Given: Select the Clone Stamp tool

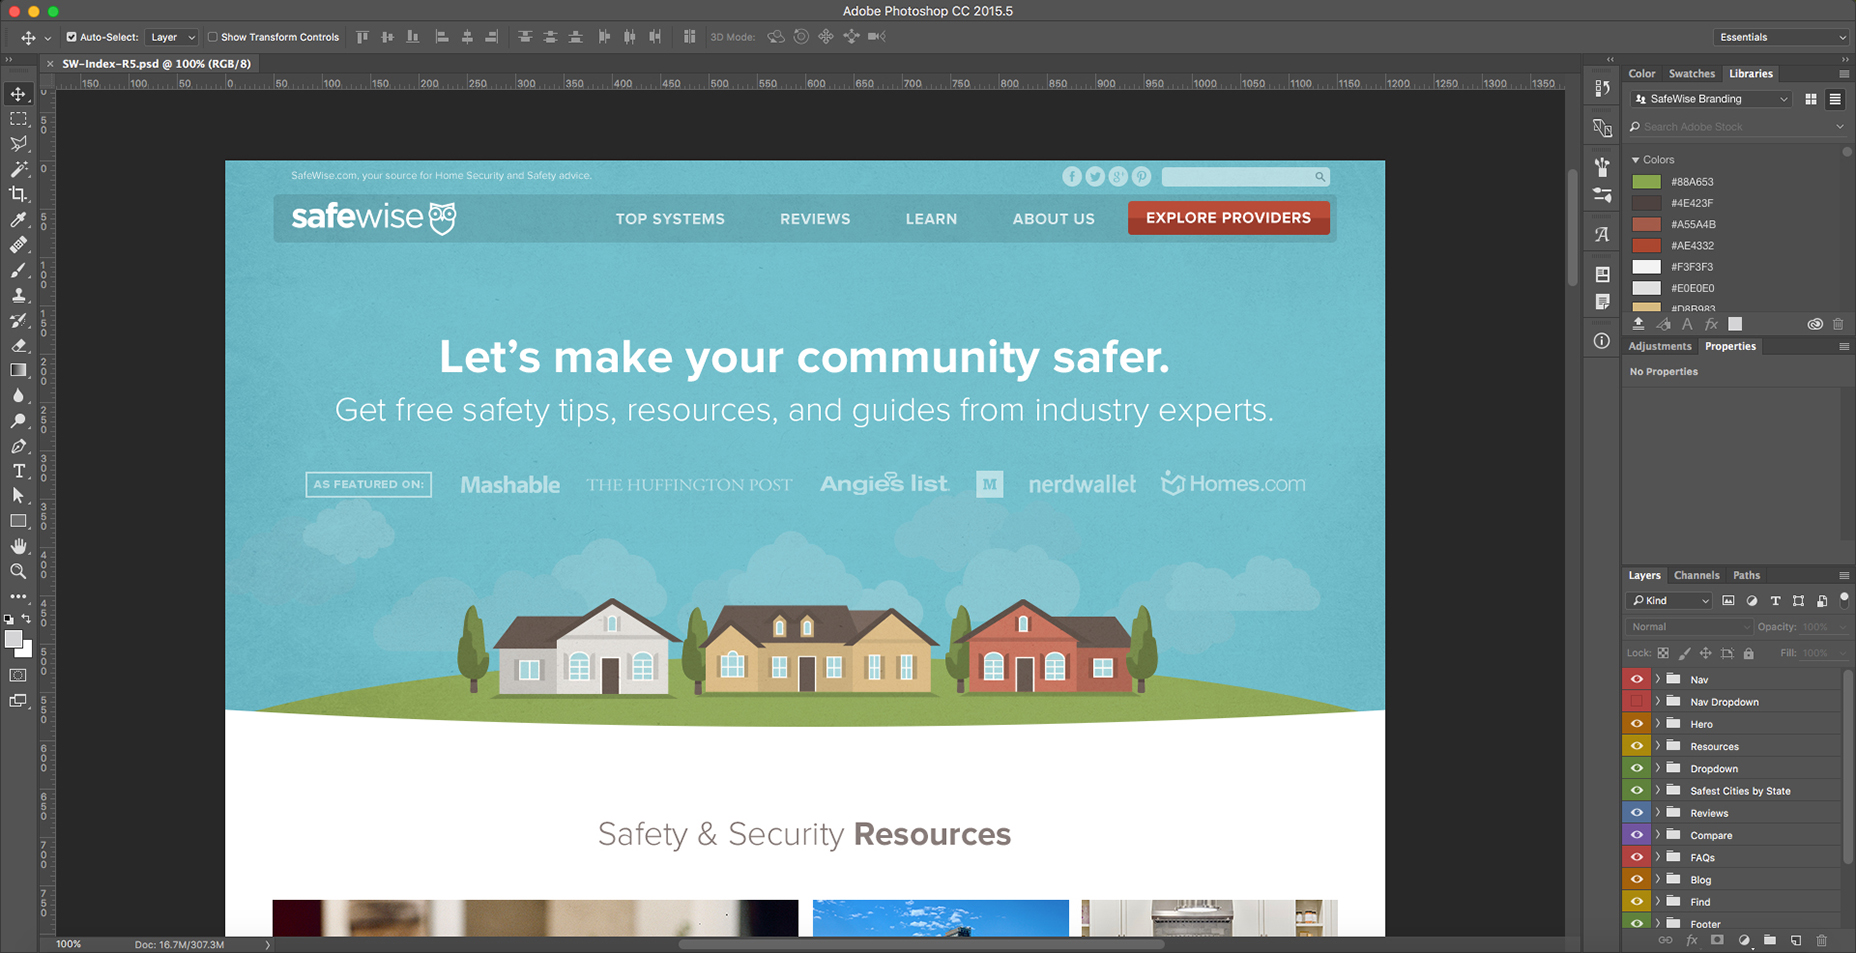Looking at the screenshot, I should tap(18, 296).
